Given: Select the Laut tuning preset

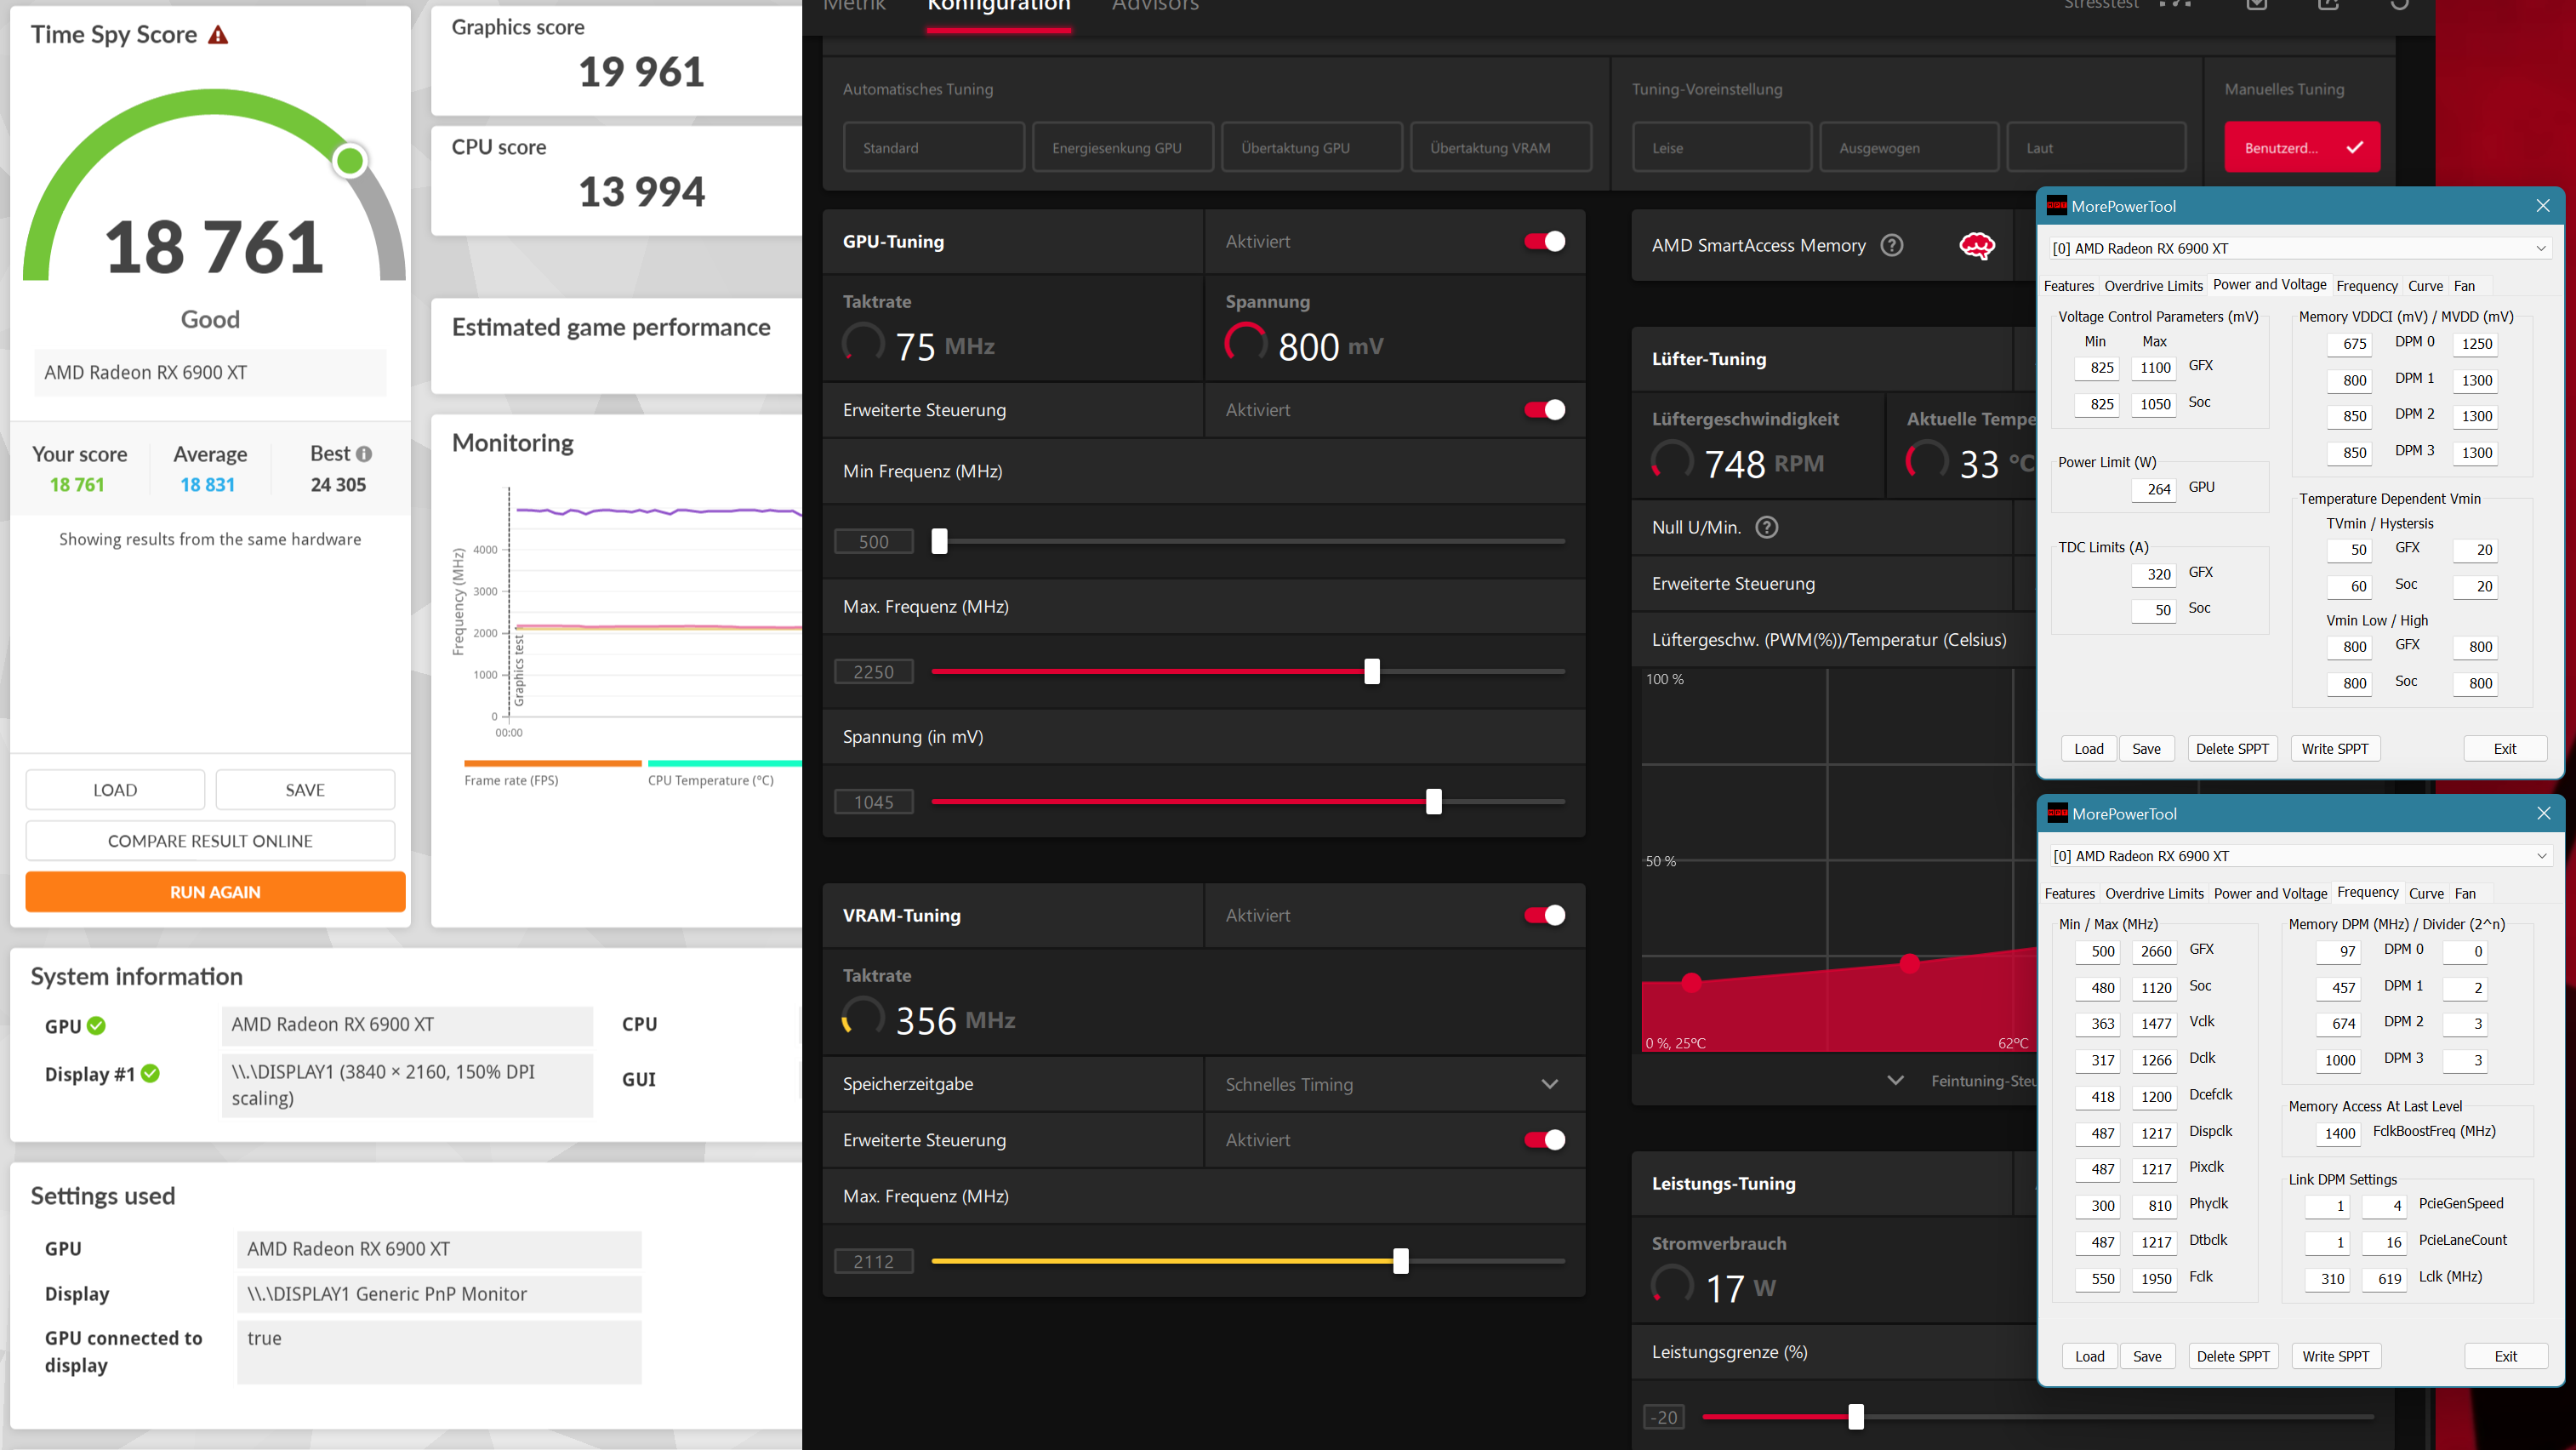Looking at the screenshot, I should tap(2096, 148).
